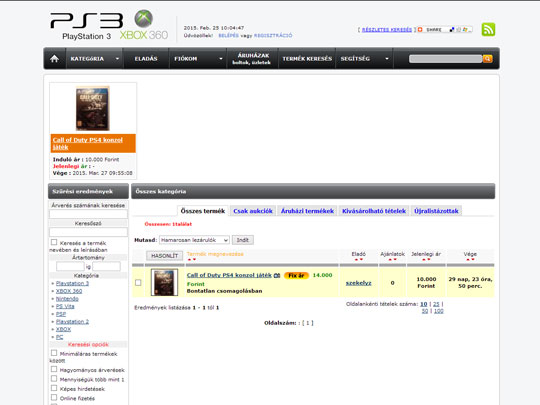Switch to the Csak aukciók tab

point(253,211)
